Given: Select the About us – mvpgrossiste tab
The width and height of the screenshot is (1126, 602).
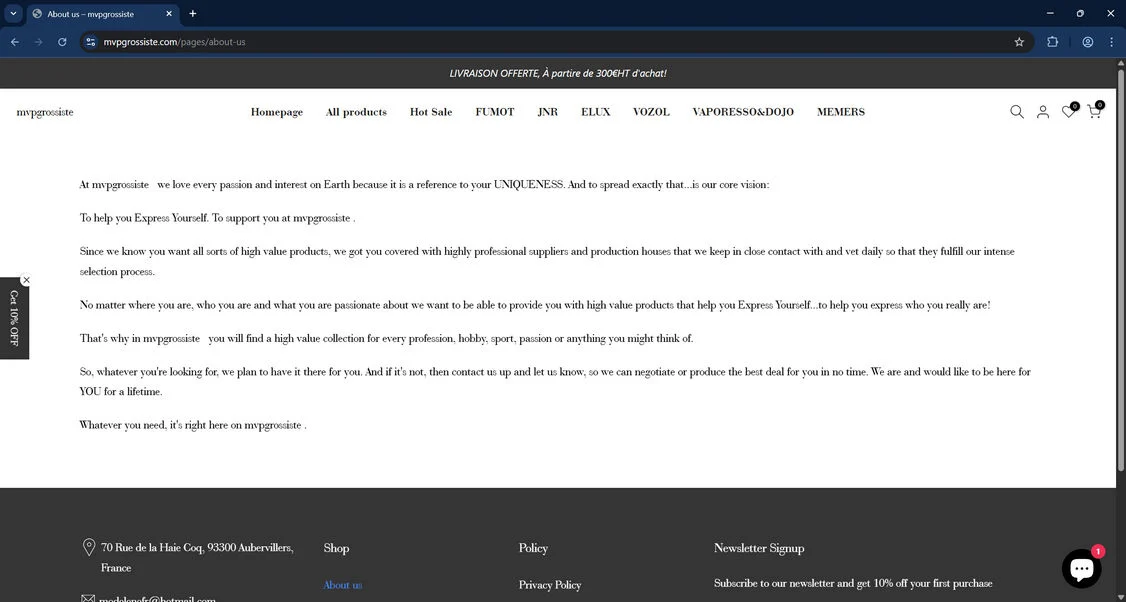Looking at the screenshot, I should (103, 14).
